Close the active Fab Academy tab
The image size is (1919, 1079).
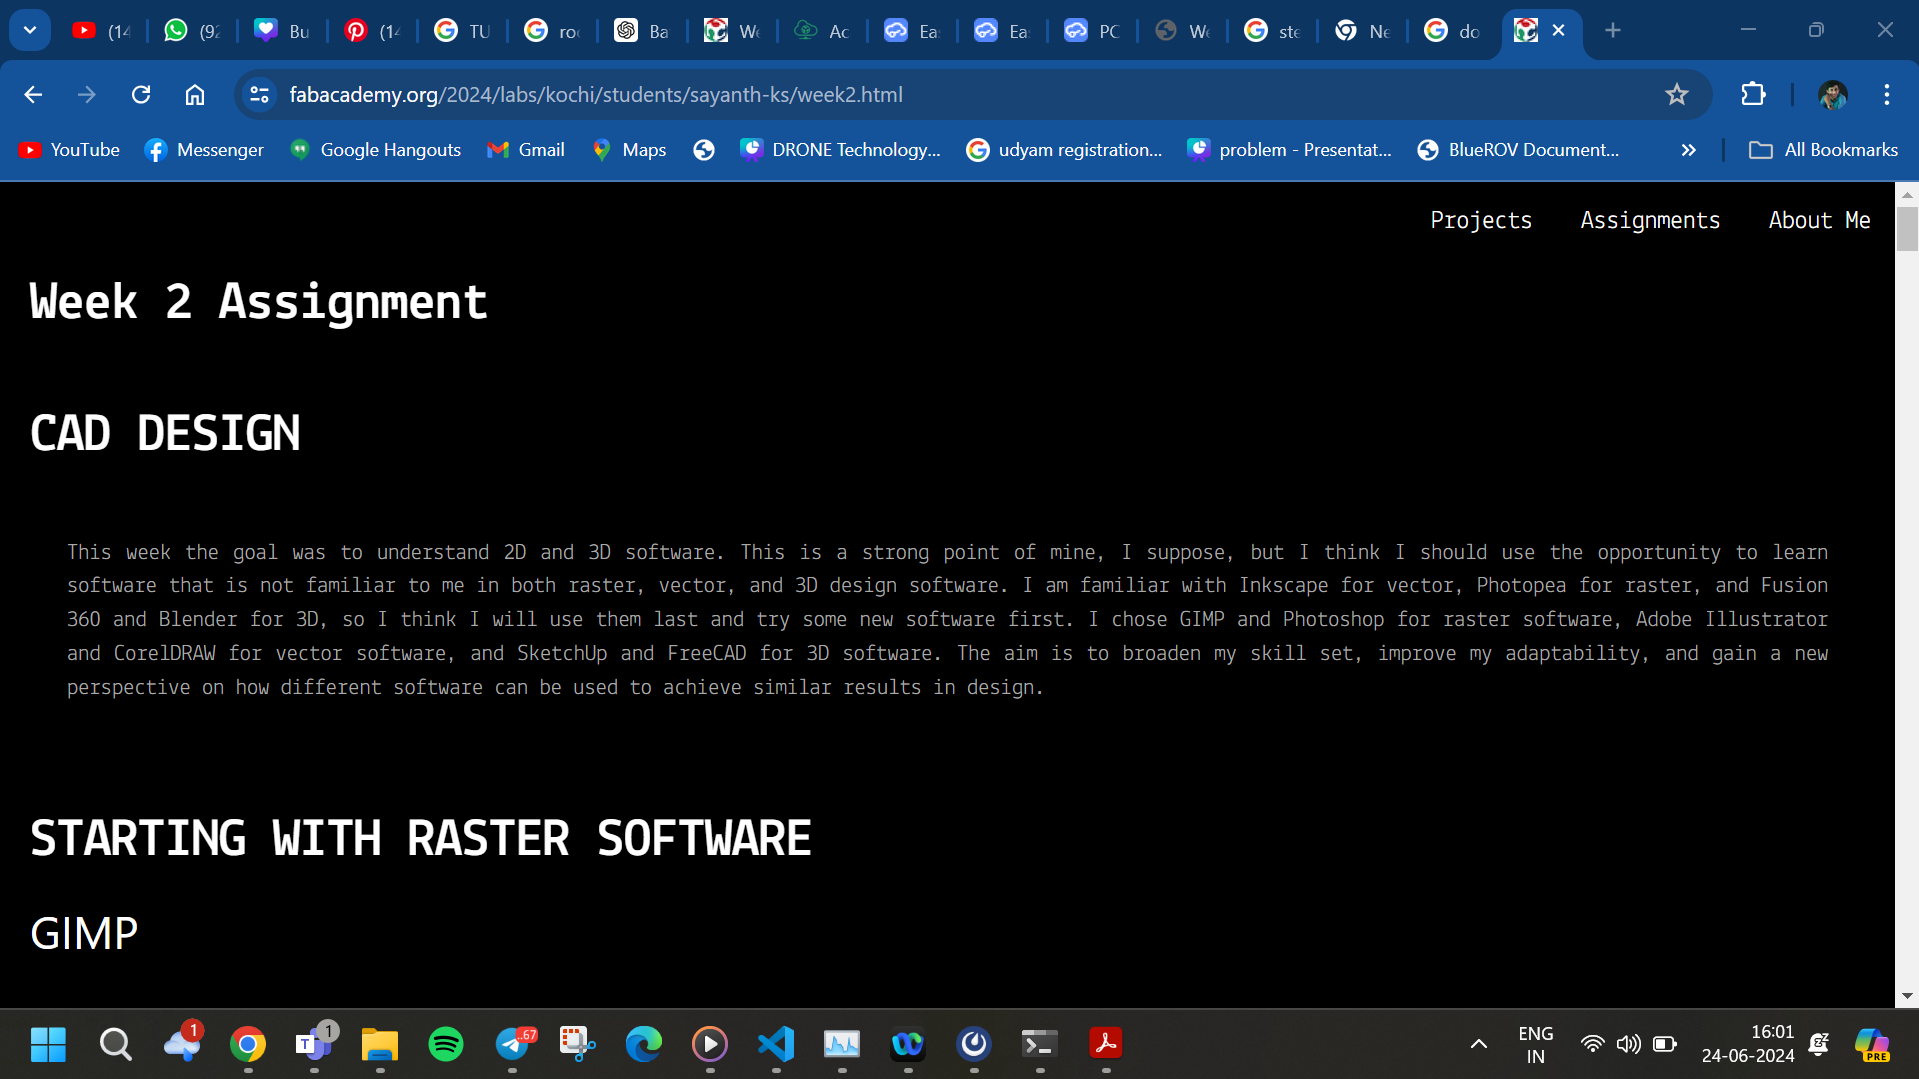(x=1558, y=31)
